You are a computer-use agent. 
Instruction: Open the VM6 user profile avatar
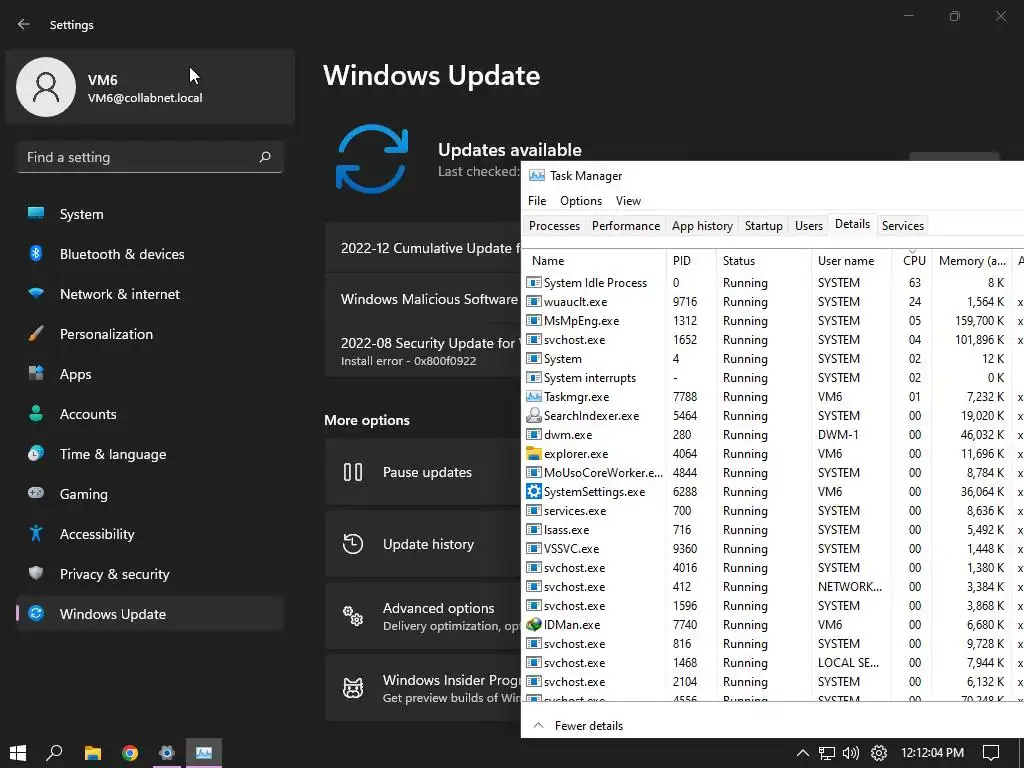pyautogui.click(x=46, y=87)
